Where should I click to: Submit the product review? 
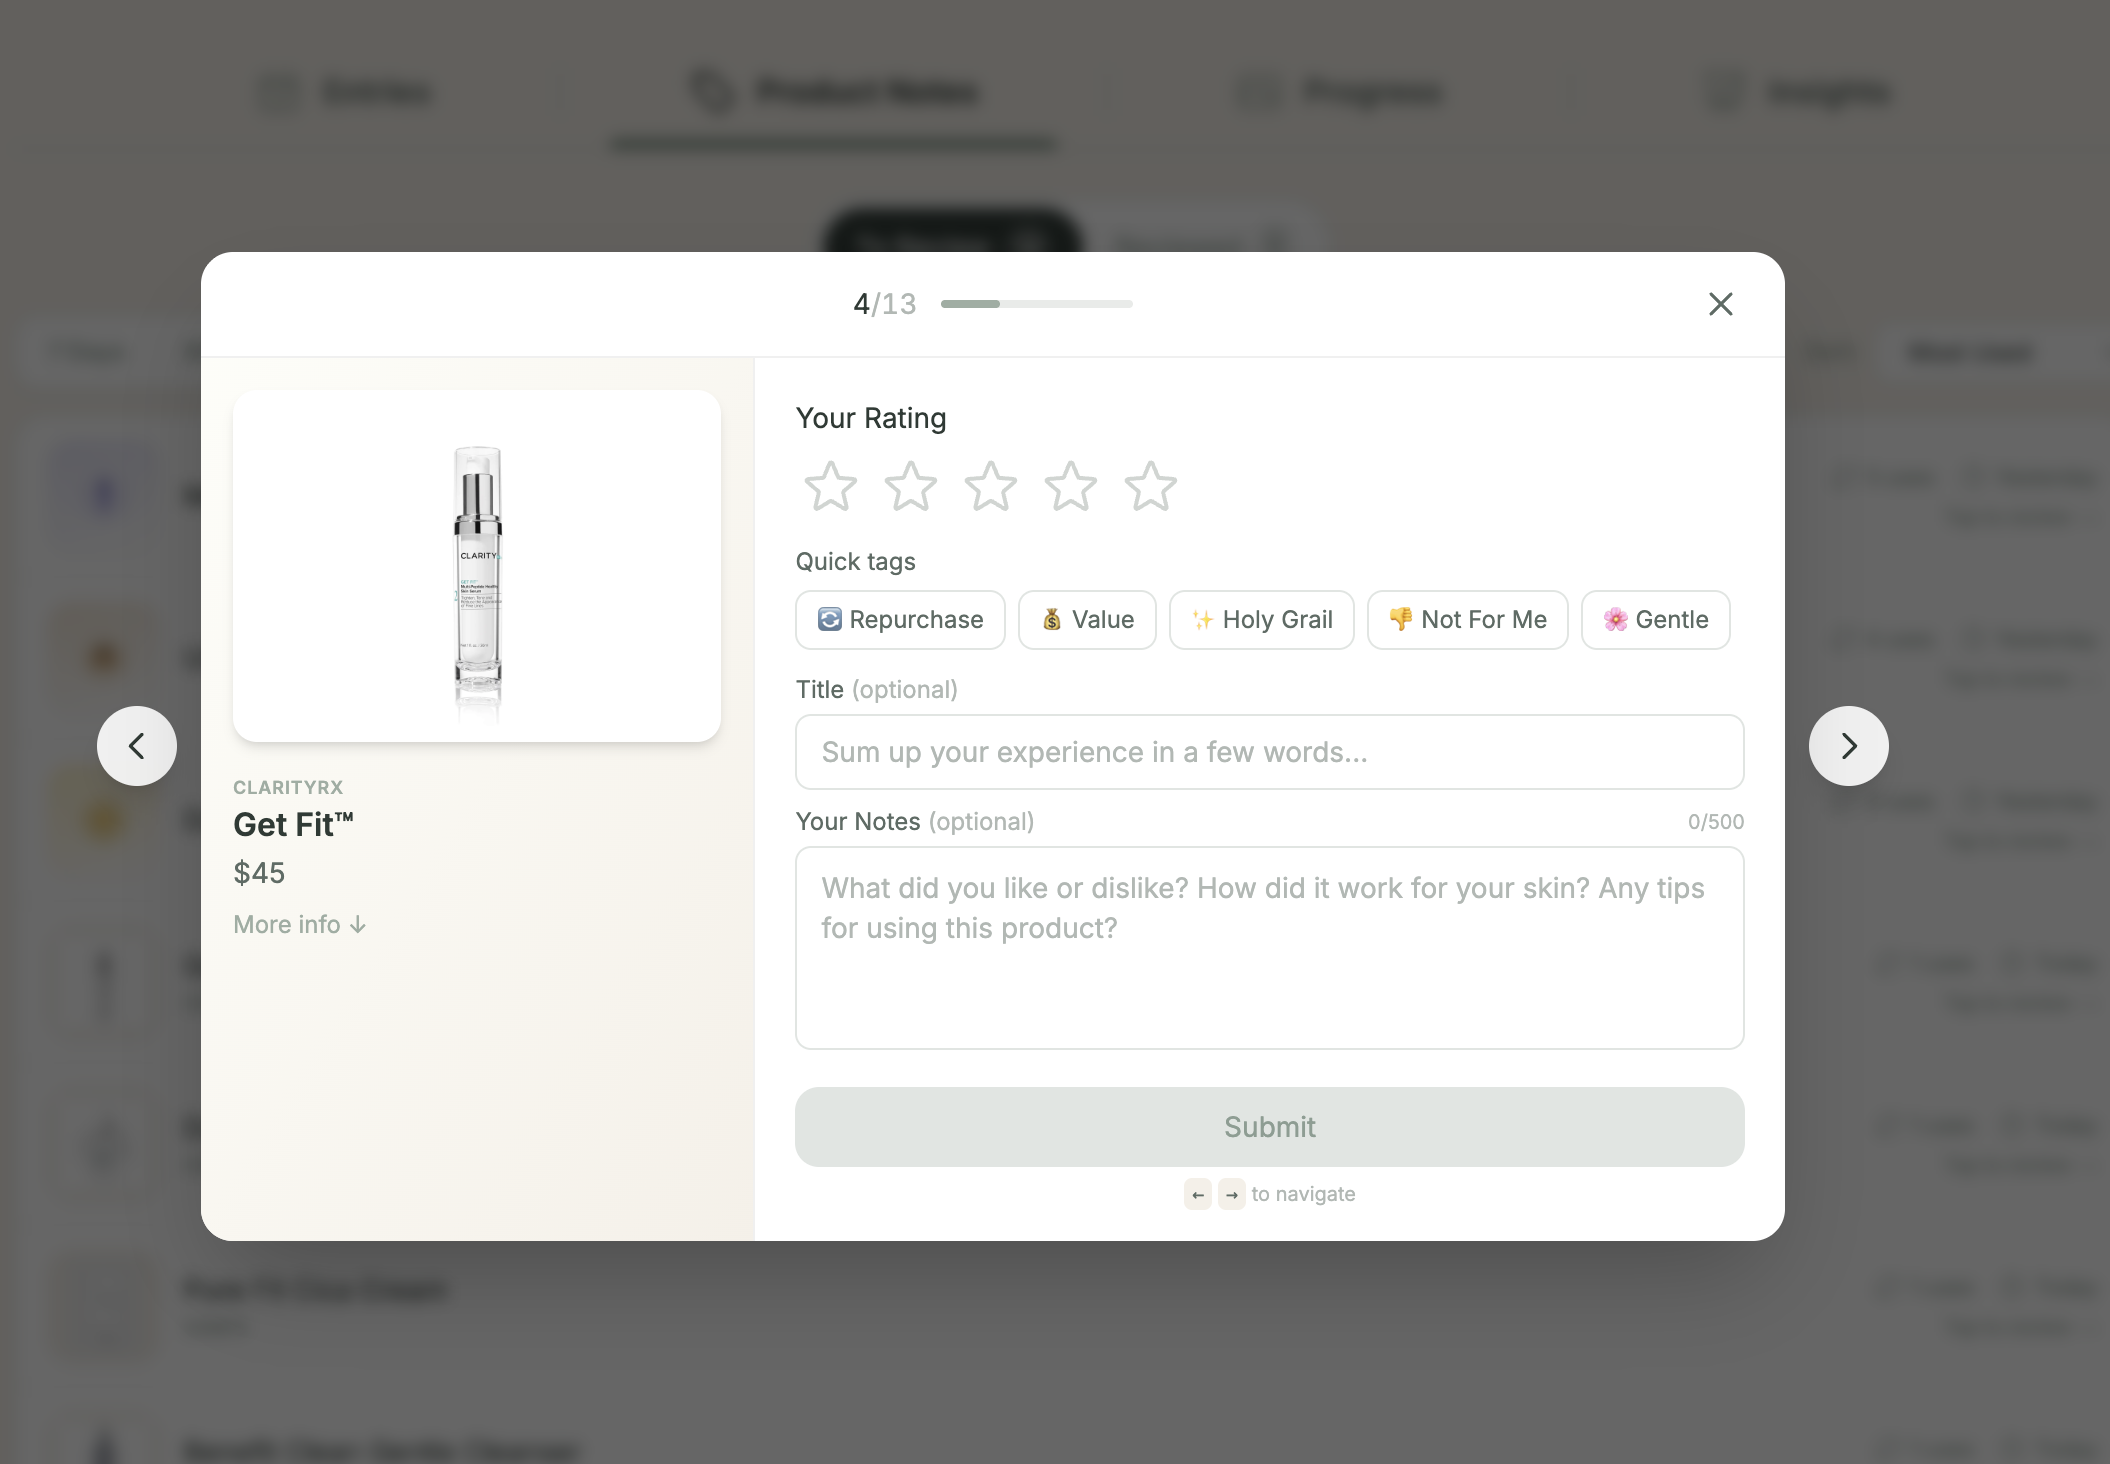pos(1269,1127)
